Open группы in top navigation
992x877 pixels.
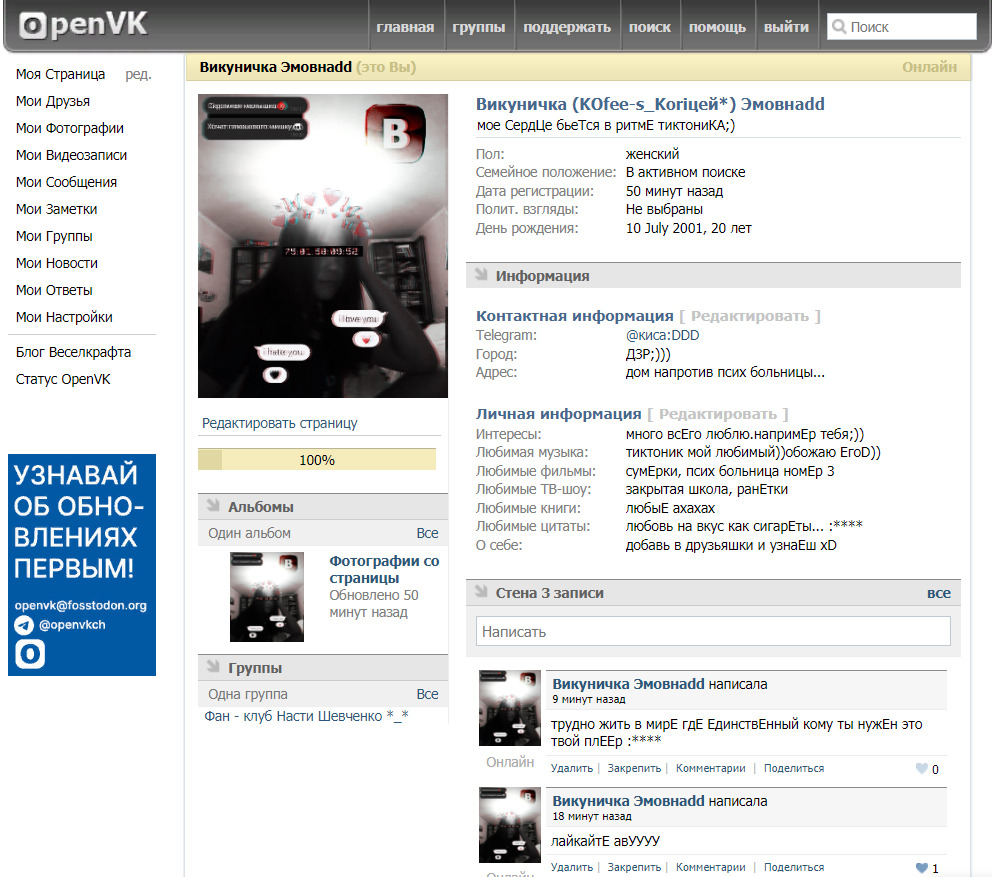[x=479, y=27]
